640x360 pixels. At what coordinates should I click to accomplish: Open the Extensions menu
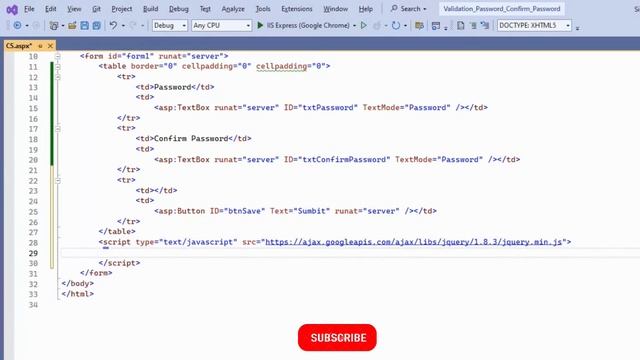point(297,9)
